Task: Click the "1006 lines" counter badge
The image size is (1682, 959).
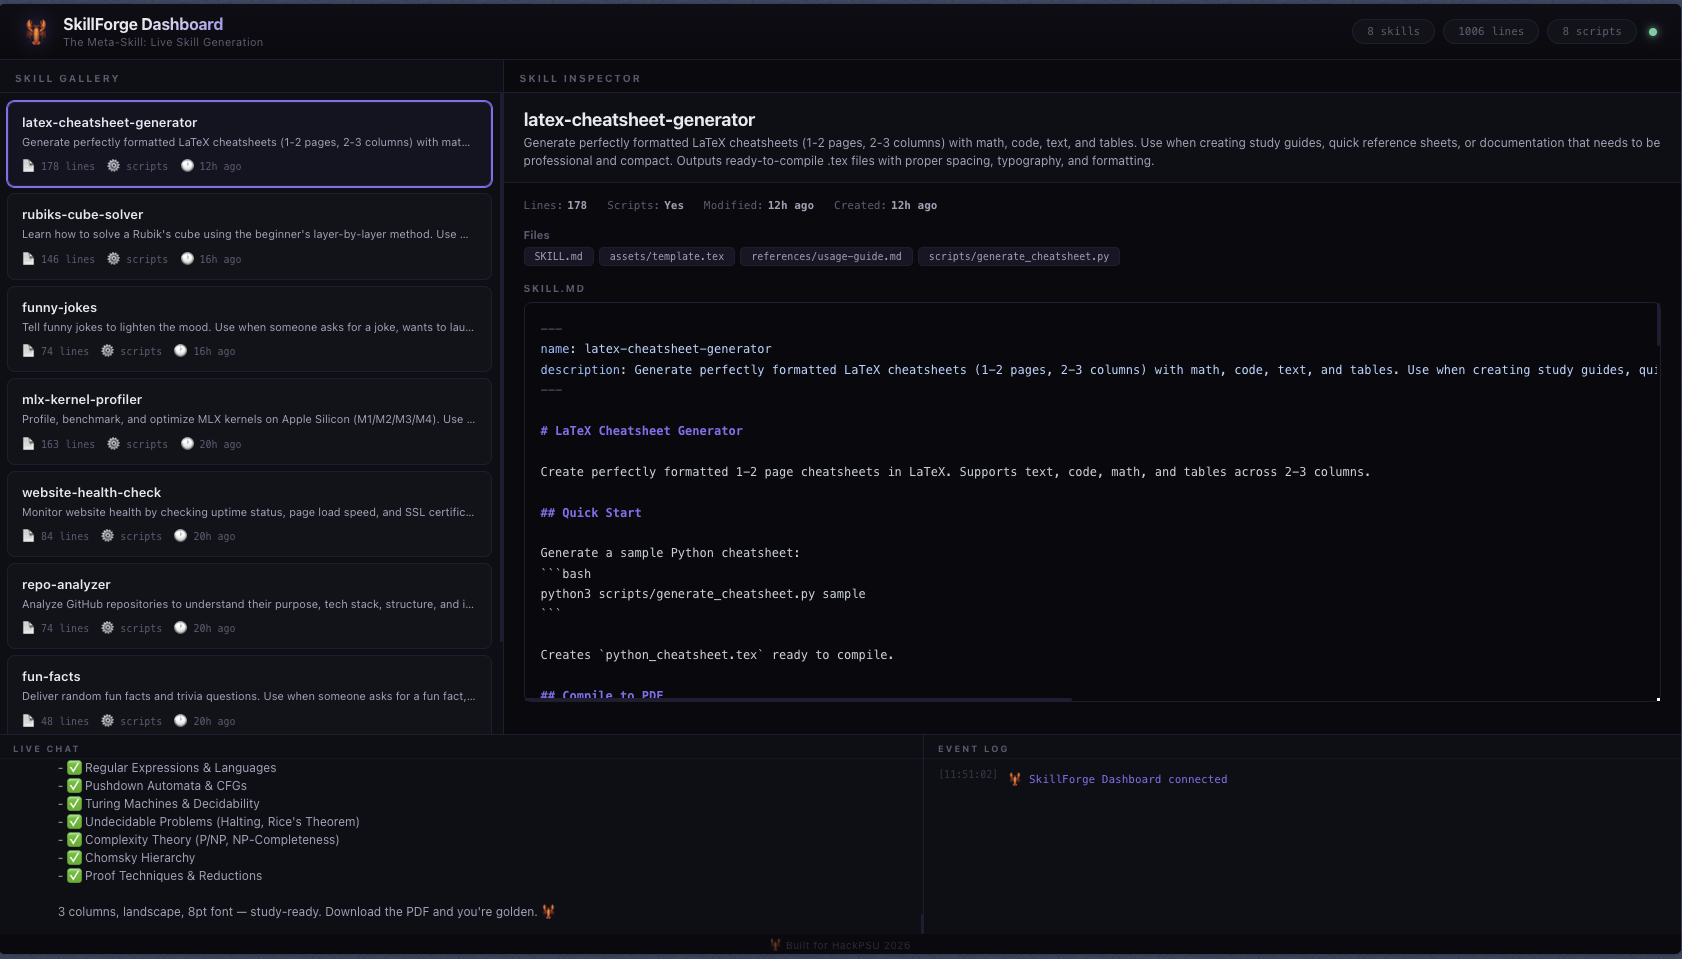Action: (1490, 32)
